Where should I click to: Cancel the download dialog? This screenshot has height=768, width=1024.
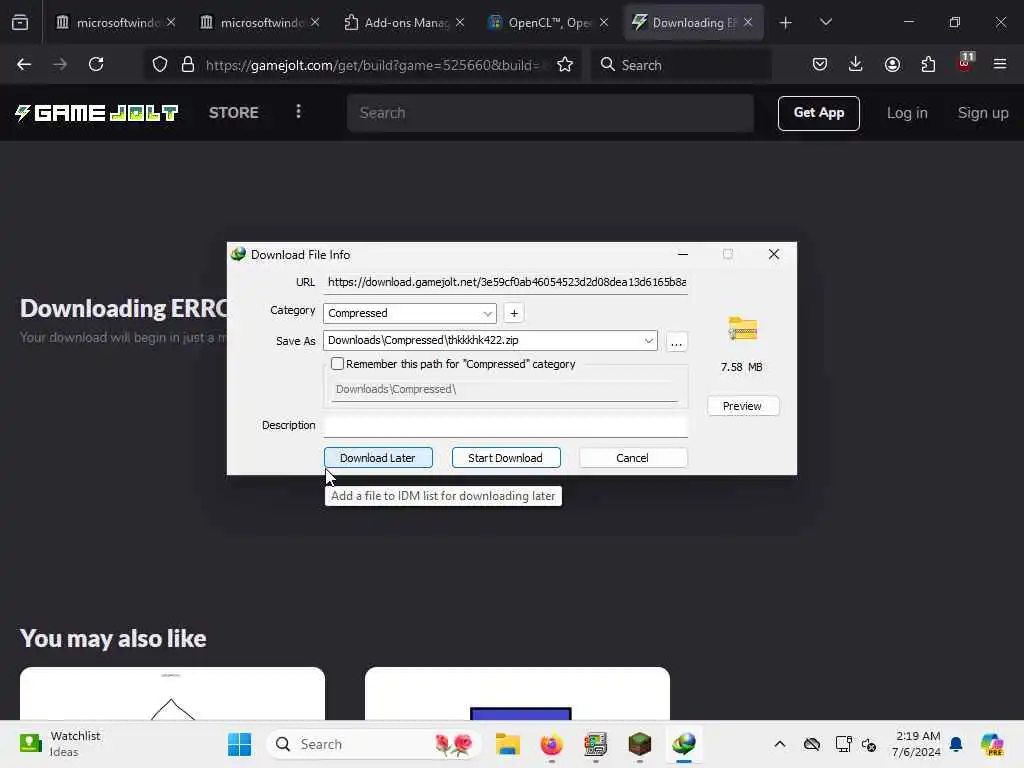click(633, 458)
